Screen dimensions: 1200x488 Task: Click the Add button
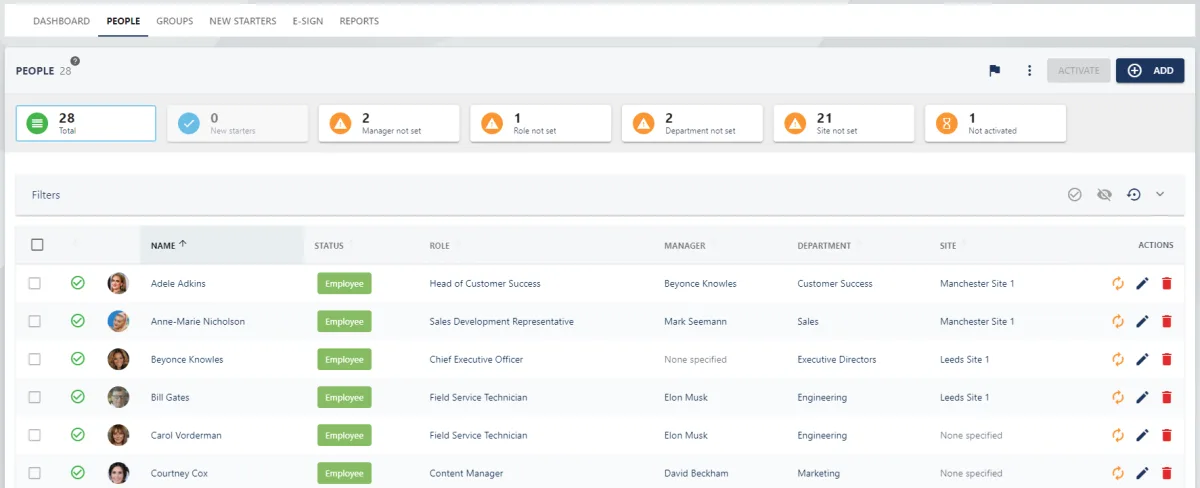(1150, 71)
